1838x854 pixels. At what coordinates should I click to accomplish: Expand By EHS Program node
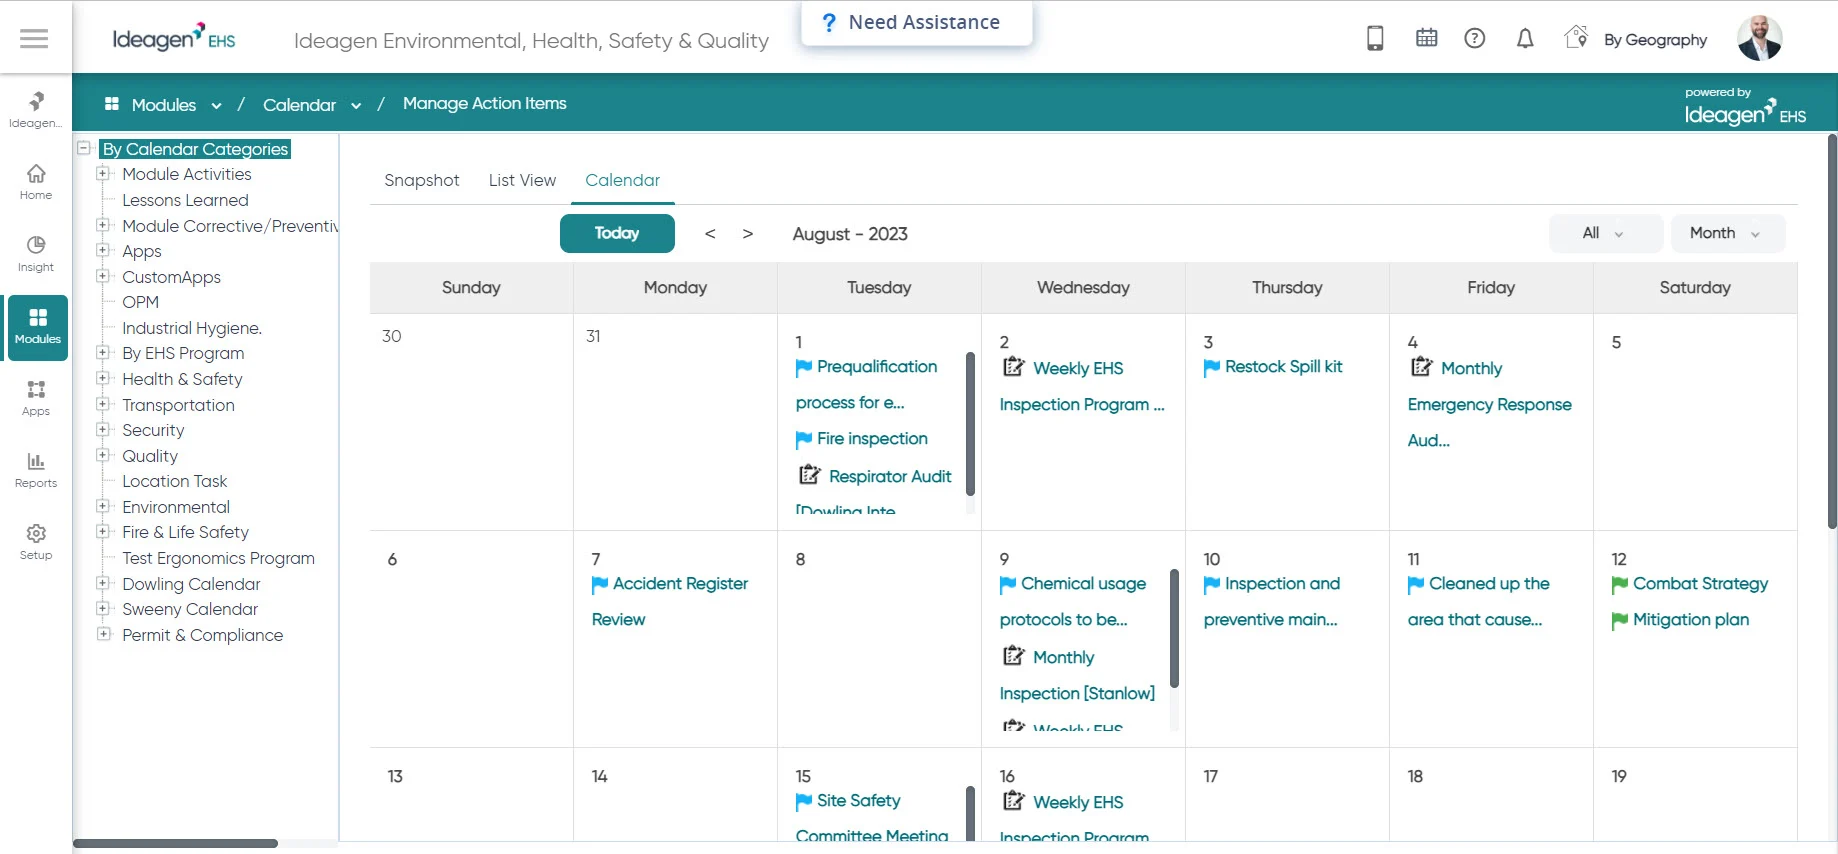click(103, 352)
